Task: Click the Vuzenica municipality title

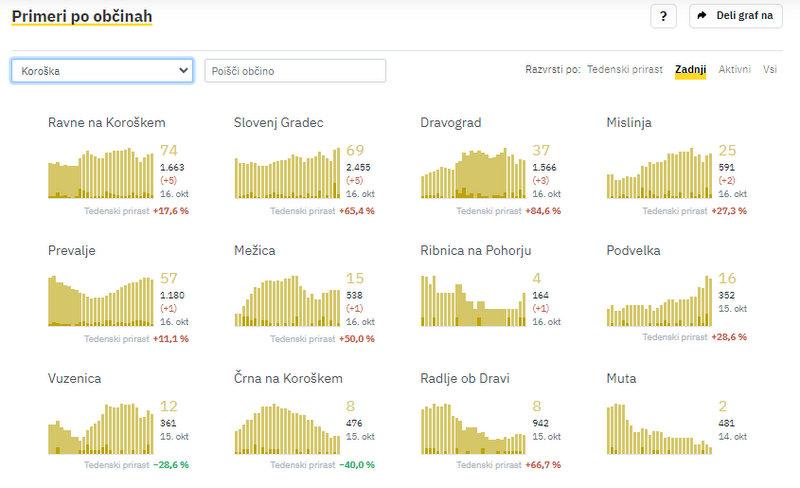Action: pos(75,379)
